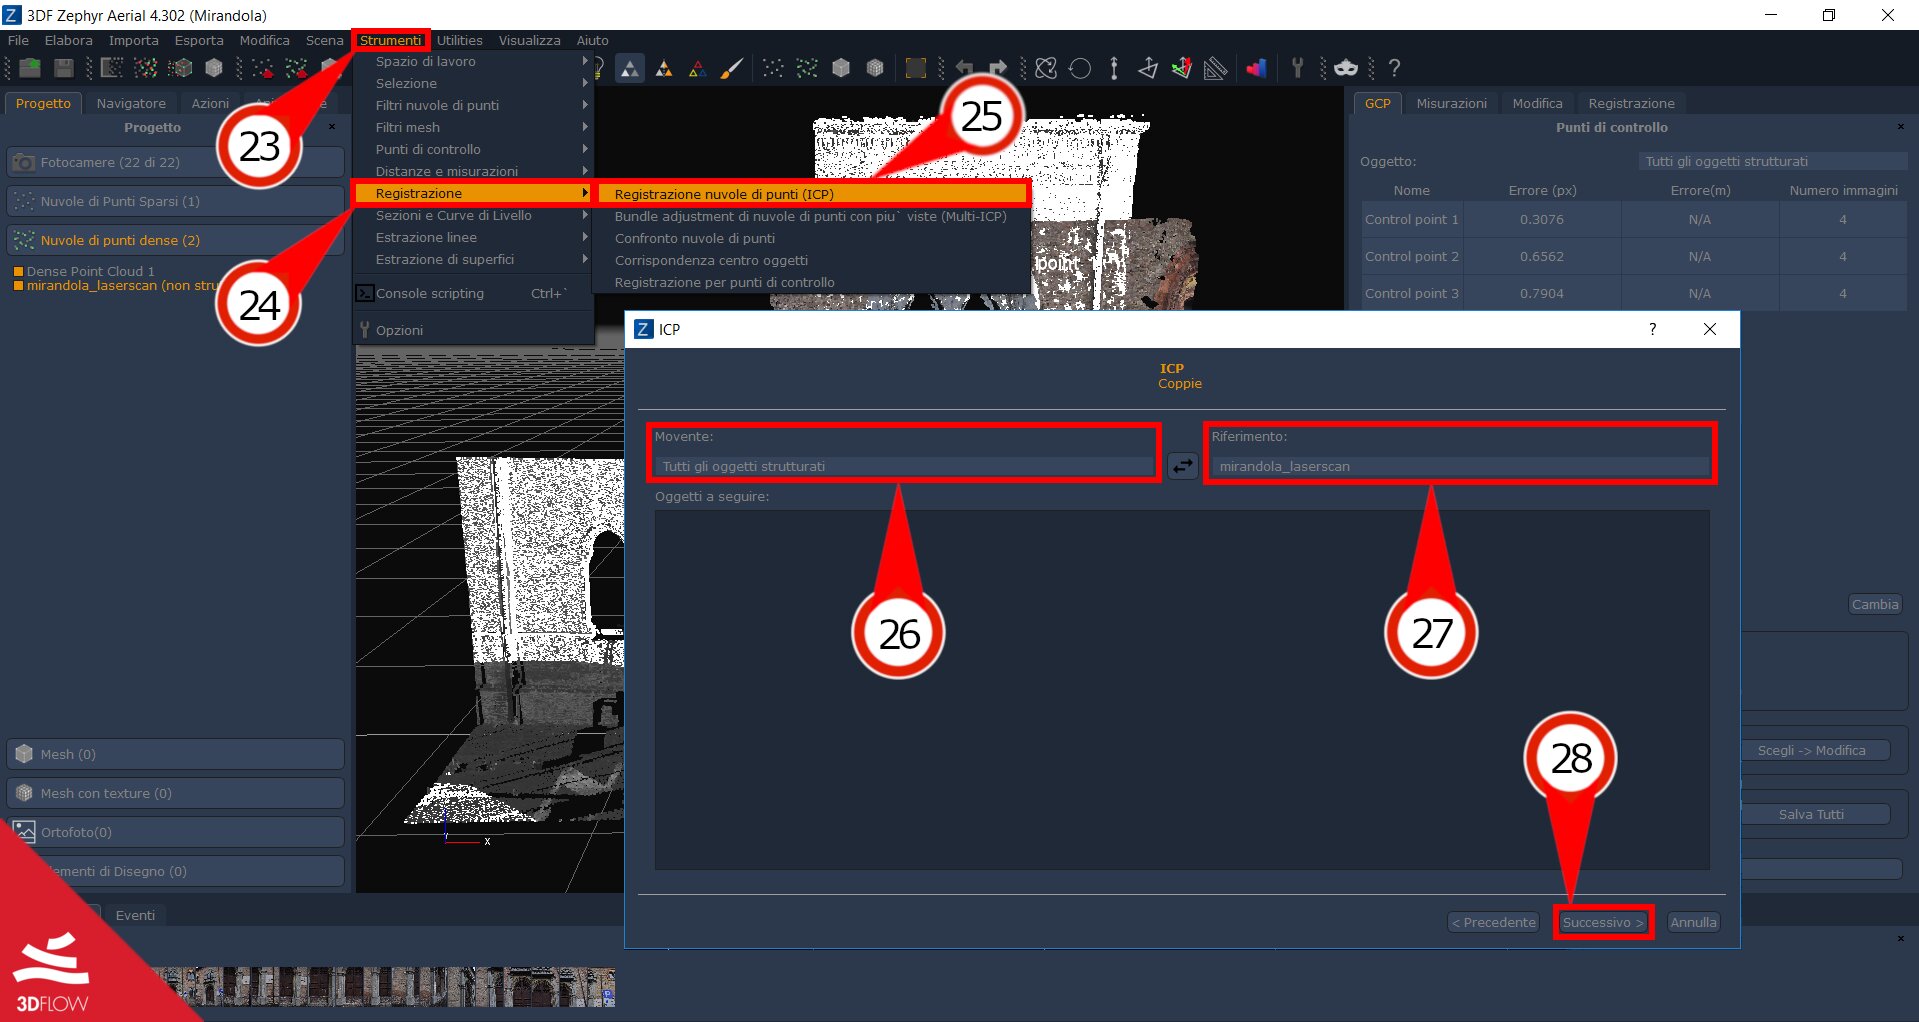Show the textured mesh cube icon

(875, 68)
